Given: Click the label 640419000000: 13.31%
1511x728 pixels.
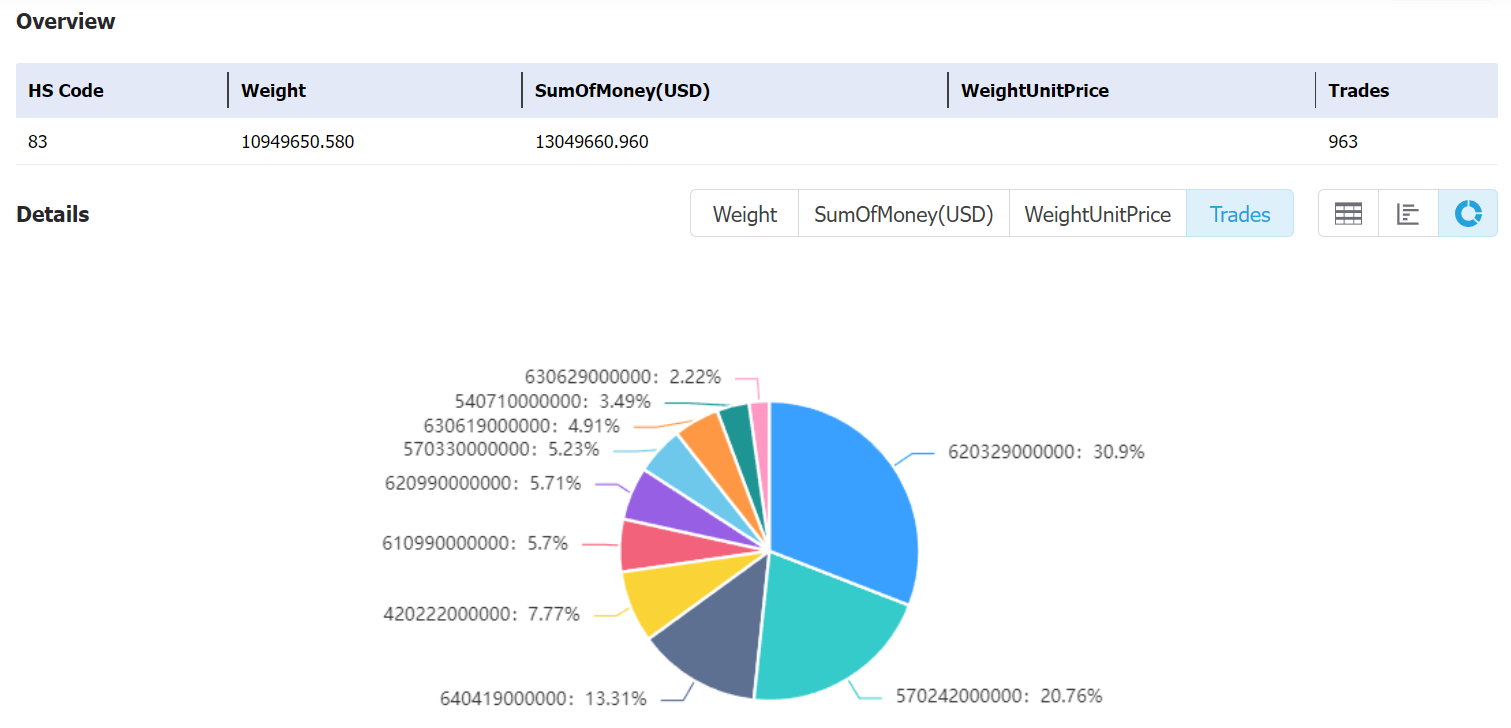Looking at the screenshot, I should pos(544,698).
